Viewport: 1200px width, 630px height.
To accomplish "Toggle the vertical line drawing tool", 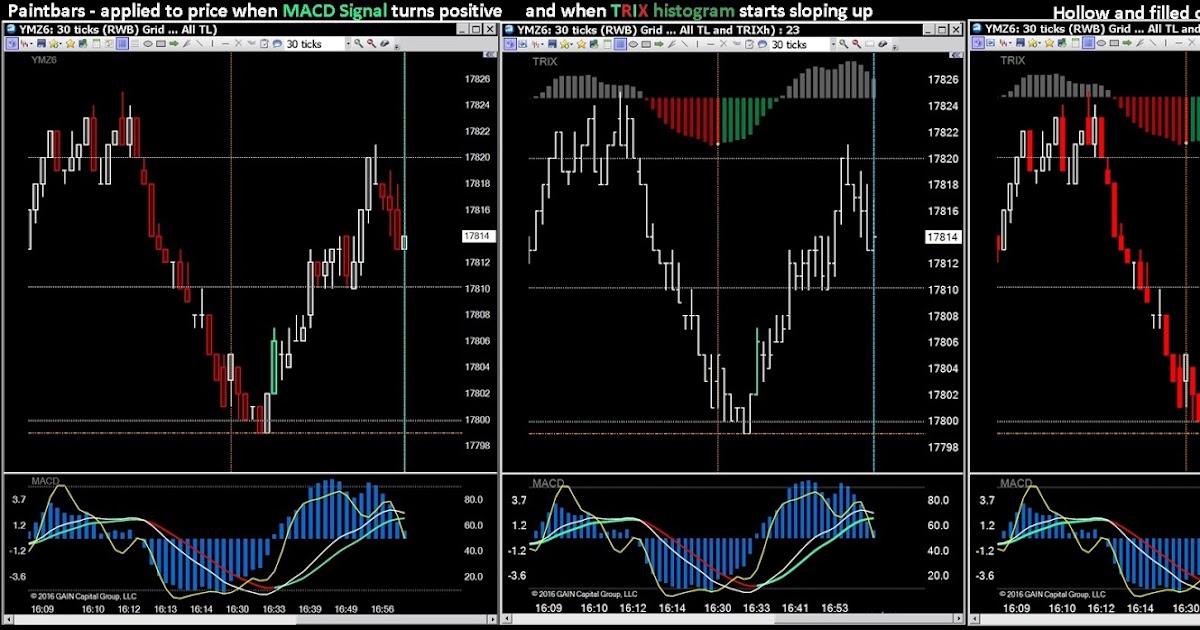I will [212, 45].
